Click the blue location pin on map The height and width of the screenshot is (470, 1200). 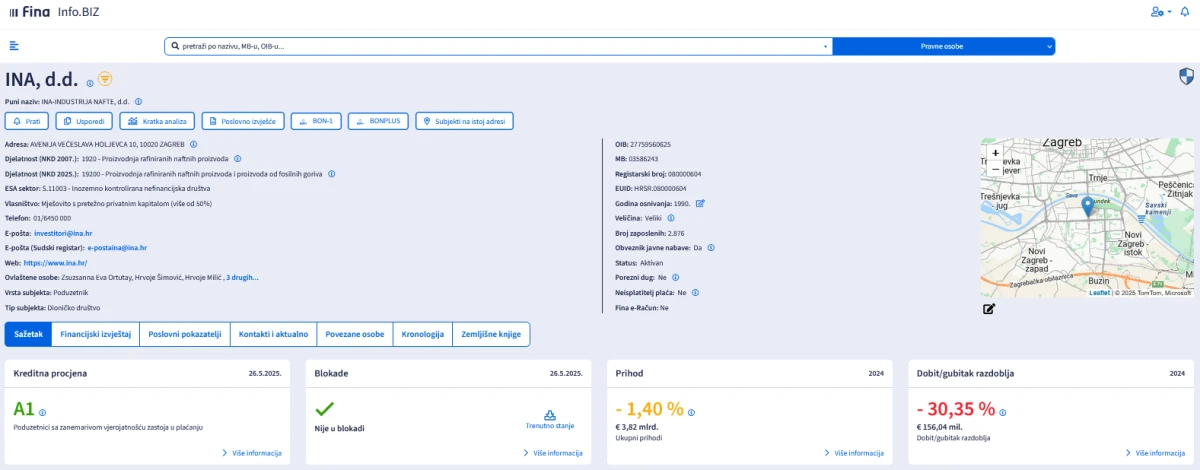(1088, 206)
